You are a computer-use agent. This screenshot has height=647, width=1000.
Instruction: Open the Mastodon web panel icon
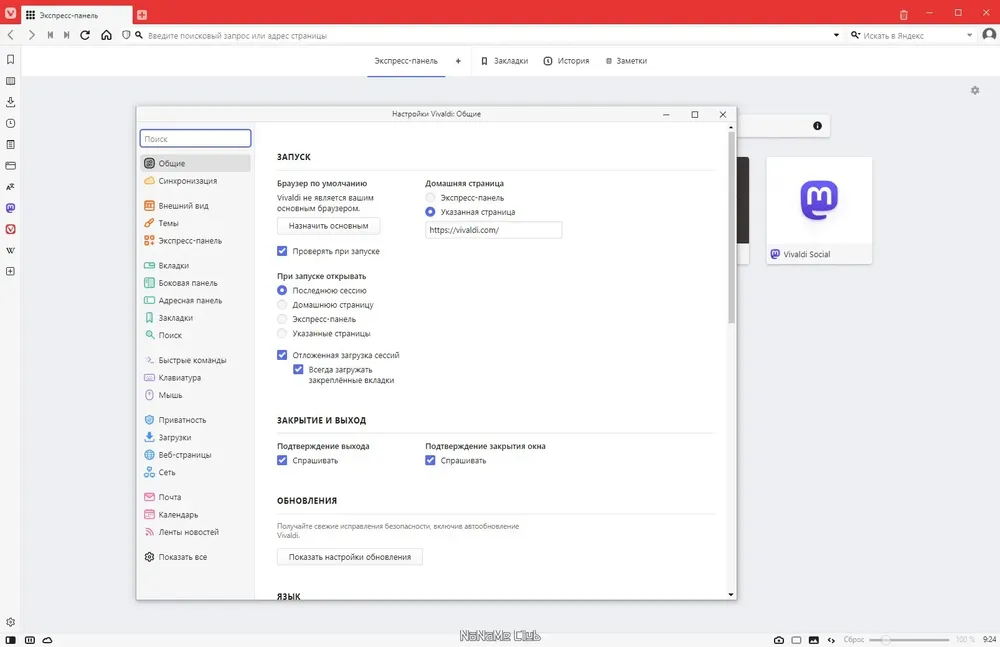point(10,208)
